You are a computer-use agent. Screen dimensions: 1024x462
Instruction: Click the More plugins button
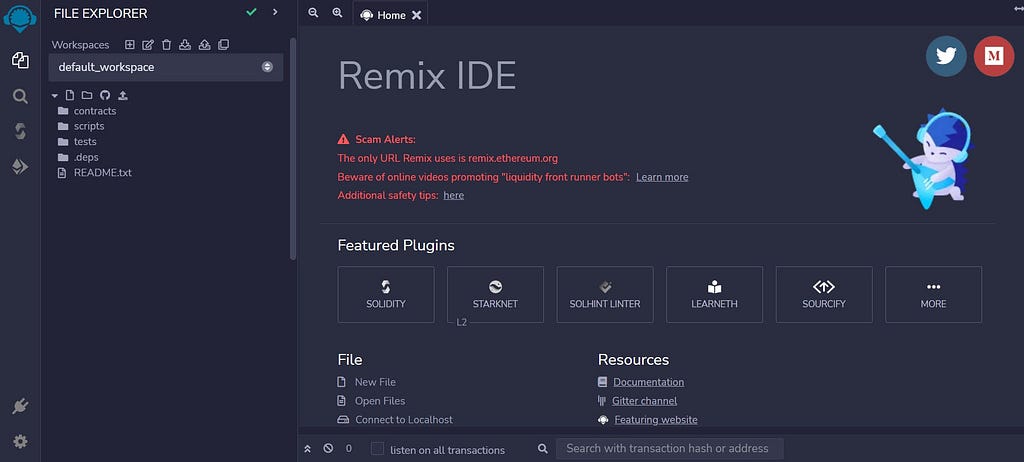[x=933, y=294]
